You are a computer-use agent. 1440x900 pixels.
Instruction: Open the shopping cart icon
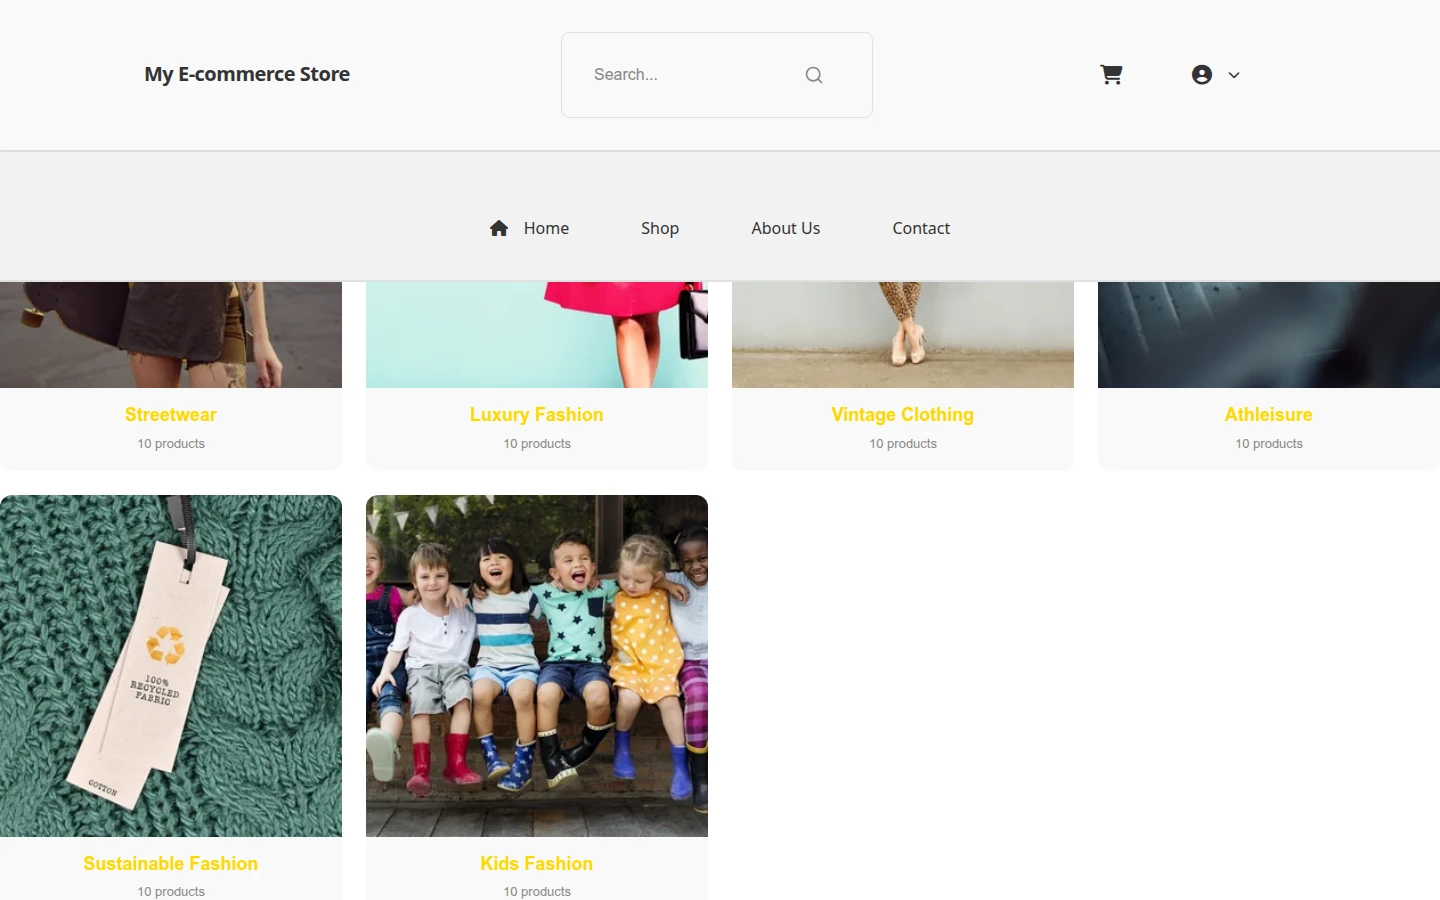coord(1111,75)
